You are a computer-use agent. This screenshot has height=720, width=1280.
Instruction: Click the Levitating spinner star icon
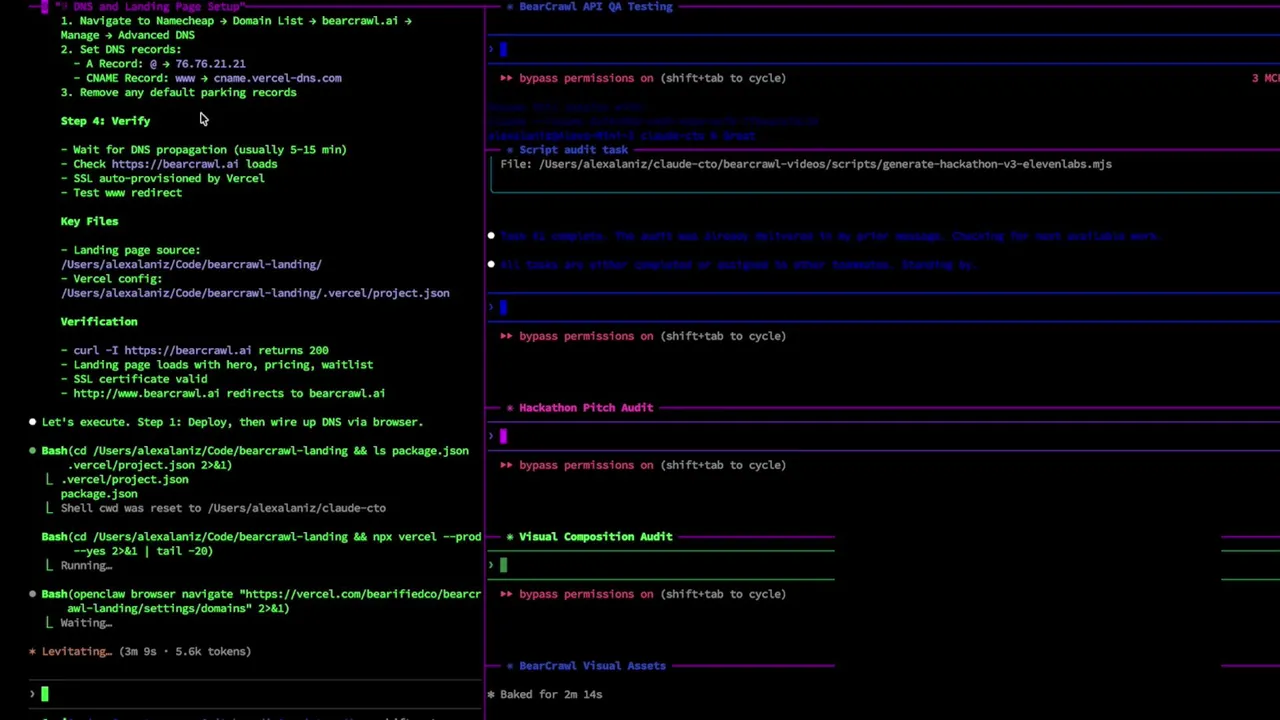point(32,651)
